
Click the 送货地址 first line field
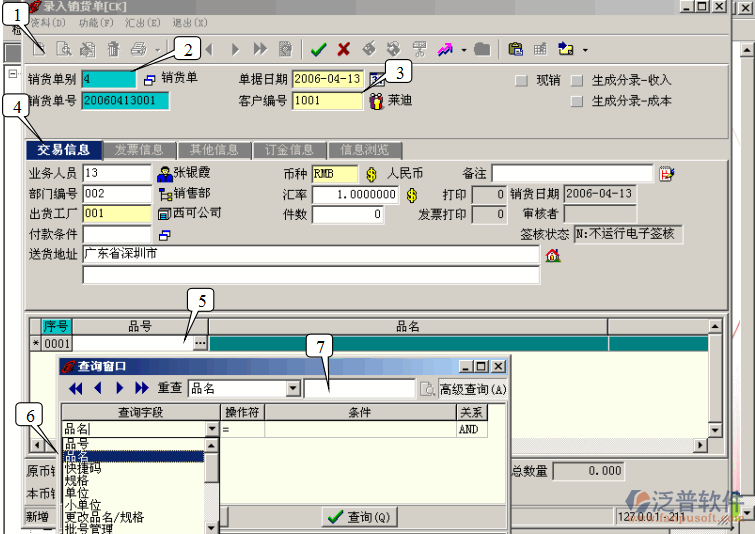[x=311, y=254]
